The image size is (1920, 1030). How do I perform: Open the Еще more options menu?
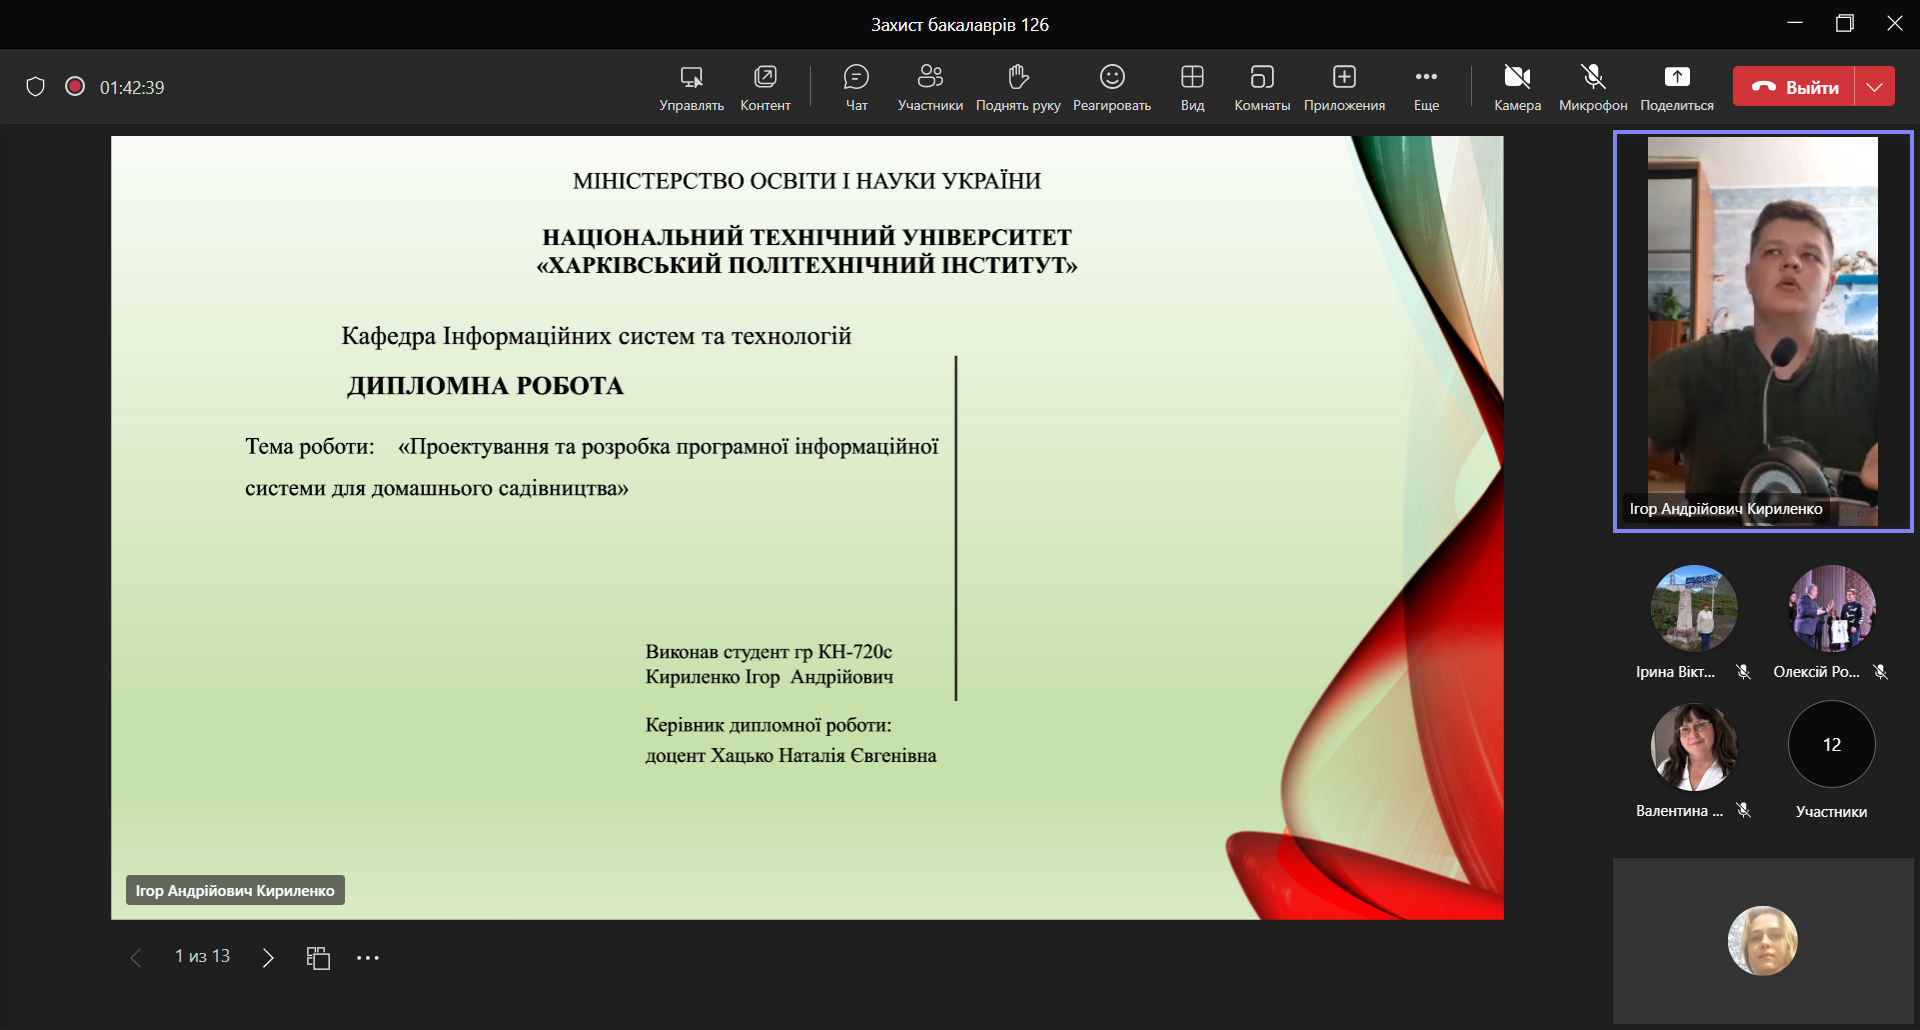[1426, 87]
